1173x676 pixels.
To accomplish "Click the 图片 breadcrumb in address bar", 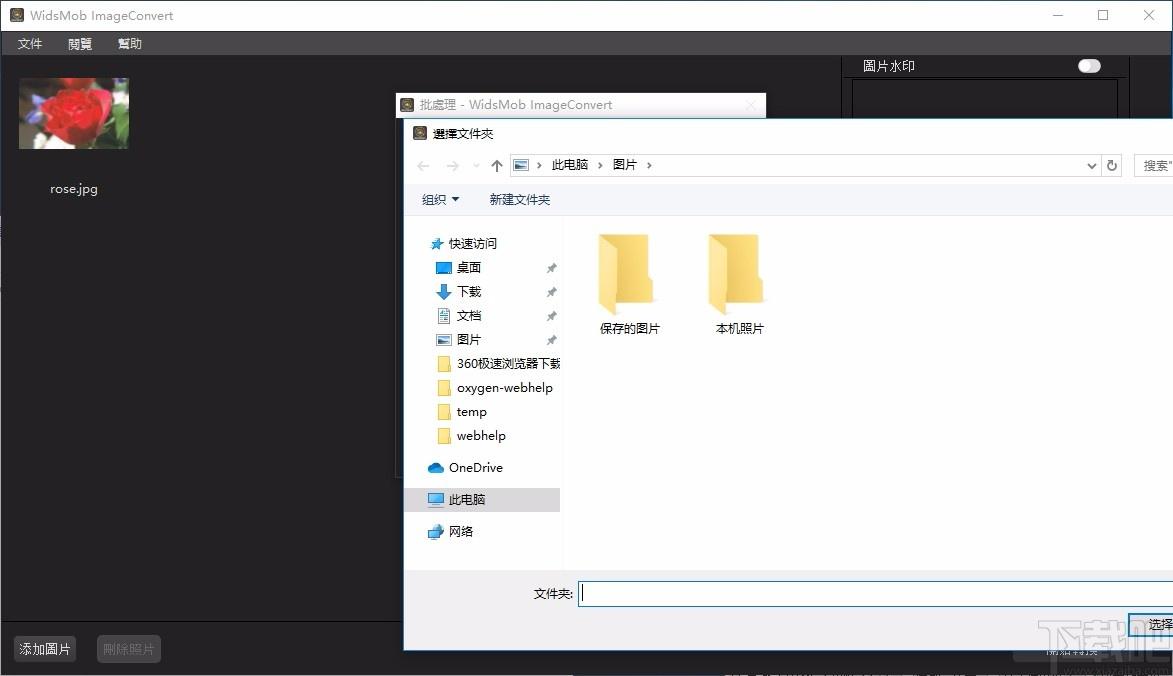I will pos(625,165).
